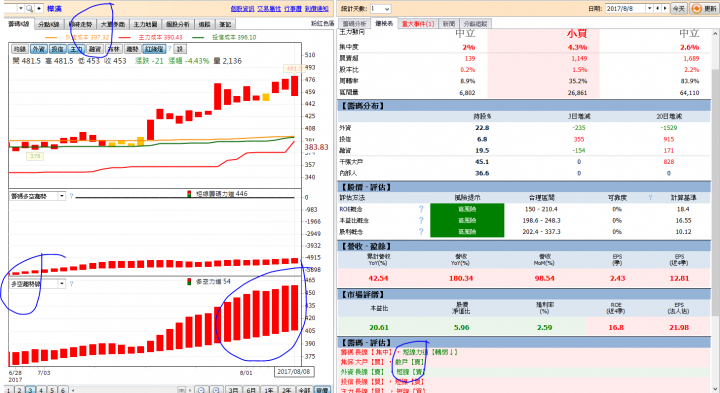720x393 pixels.
Task: Toggle the 均線 overlay button
Action: [x=20, y=49]
